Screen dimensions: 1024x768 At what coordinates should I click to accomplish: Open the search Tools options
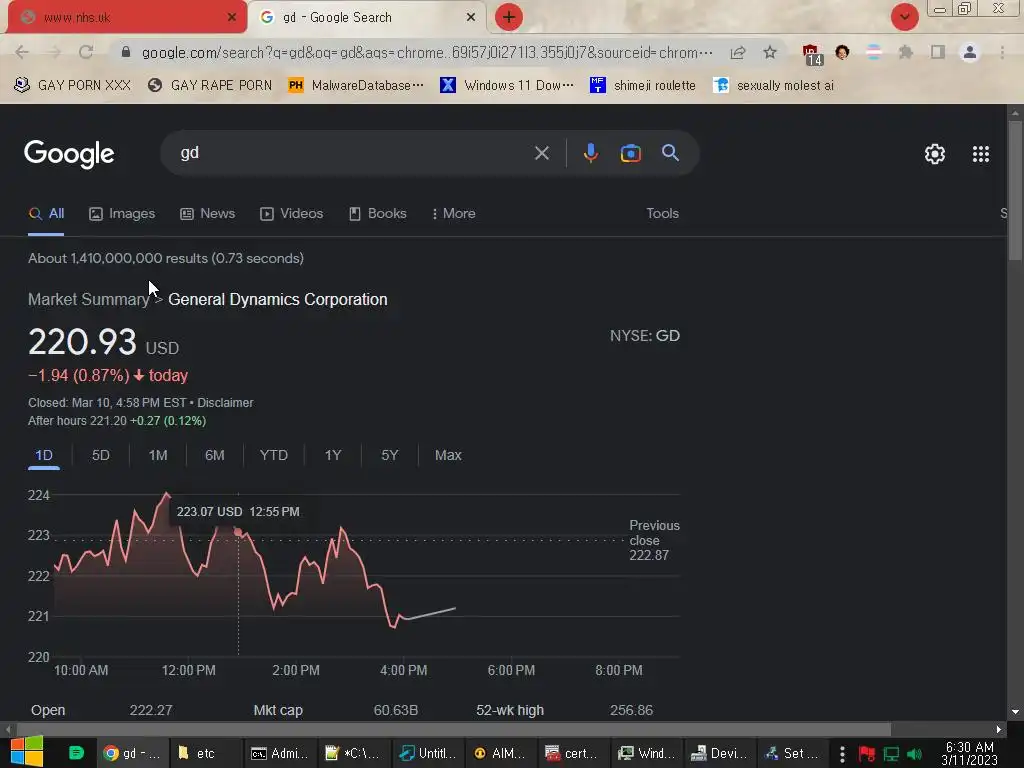[x=662, y=214]
